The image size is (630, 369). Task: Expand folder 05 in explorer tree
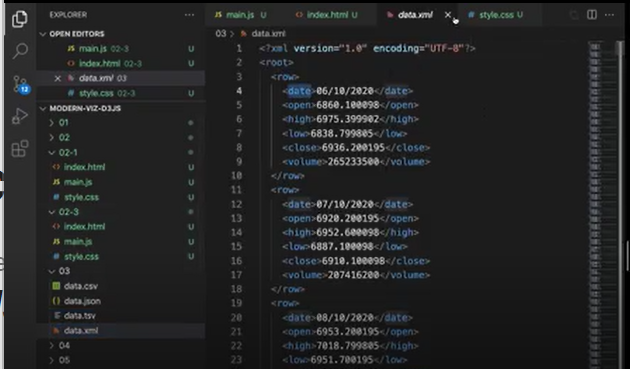pyautogui.click(x=64, y=360)
